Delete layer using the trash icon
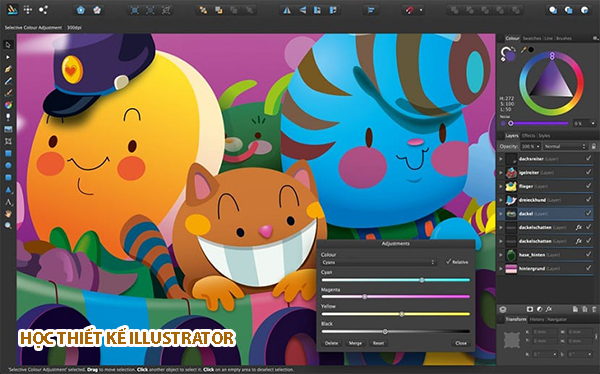 [x=594, y=309]
